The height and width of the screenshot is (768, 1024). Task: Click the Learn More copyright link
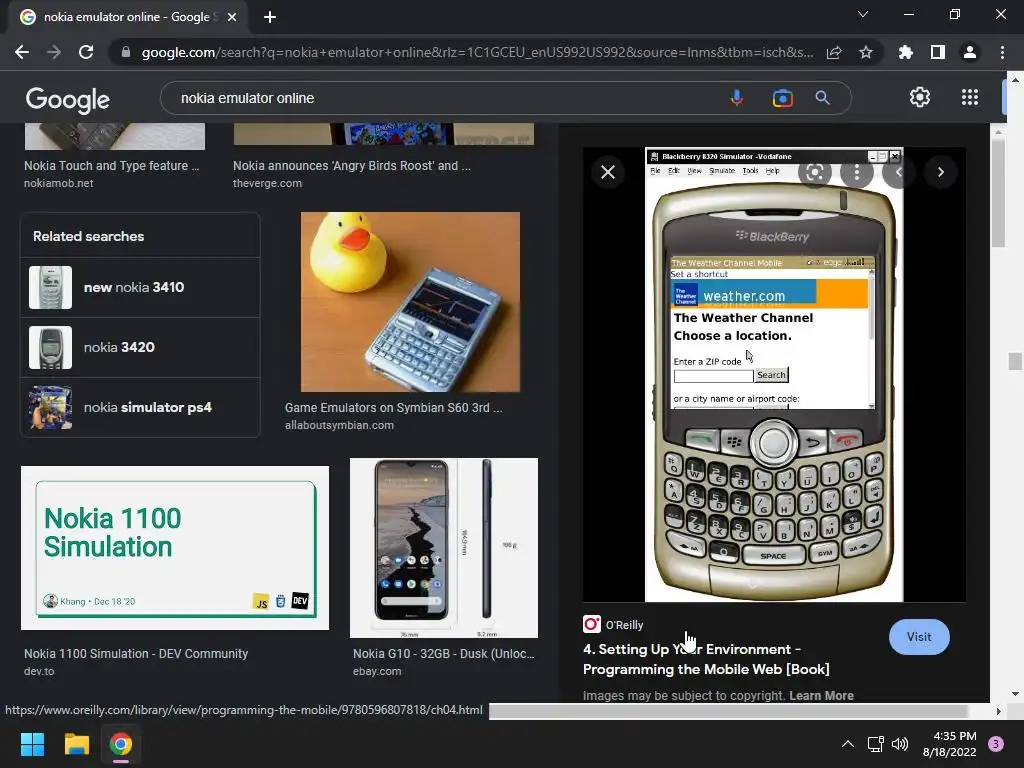(821, 696)
